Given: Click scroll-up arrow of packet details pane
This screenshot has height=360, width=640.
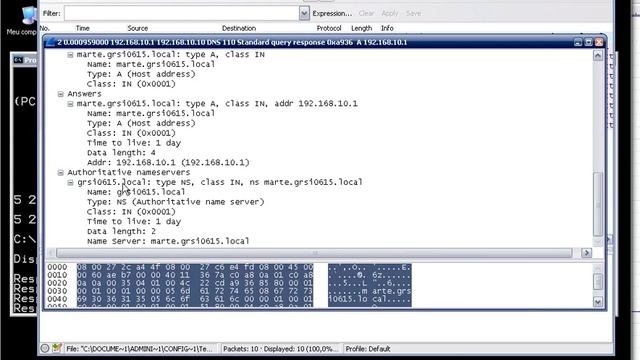Looking at the screenshot, I should click(x=598, y=56).
